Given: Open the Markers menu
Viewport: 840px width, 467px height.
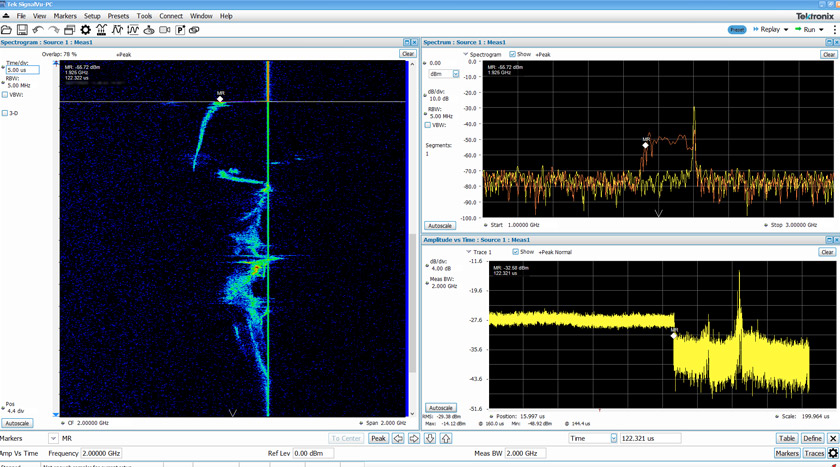Looking at the screenshot, I should (x=64, y=16).
